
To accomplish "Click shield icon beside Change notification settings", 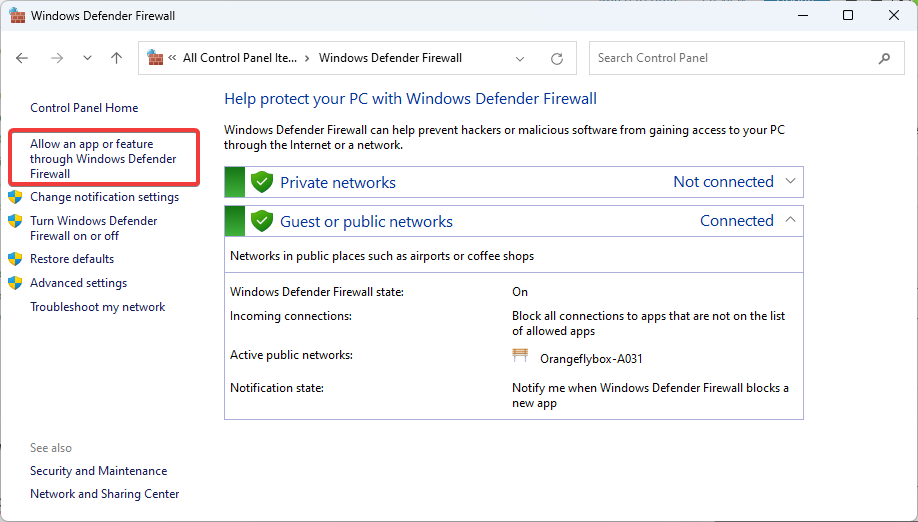I will (x=15, y=197).
